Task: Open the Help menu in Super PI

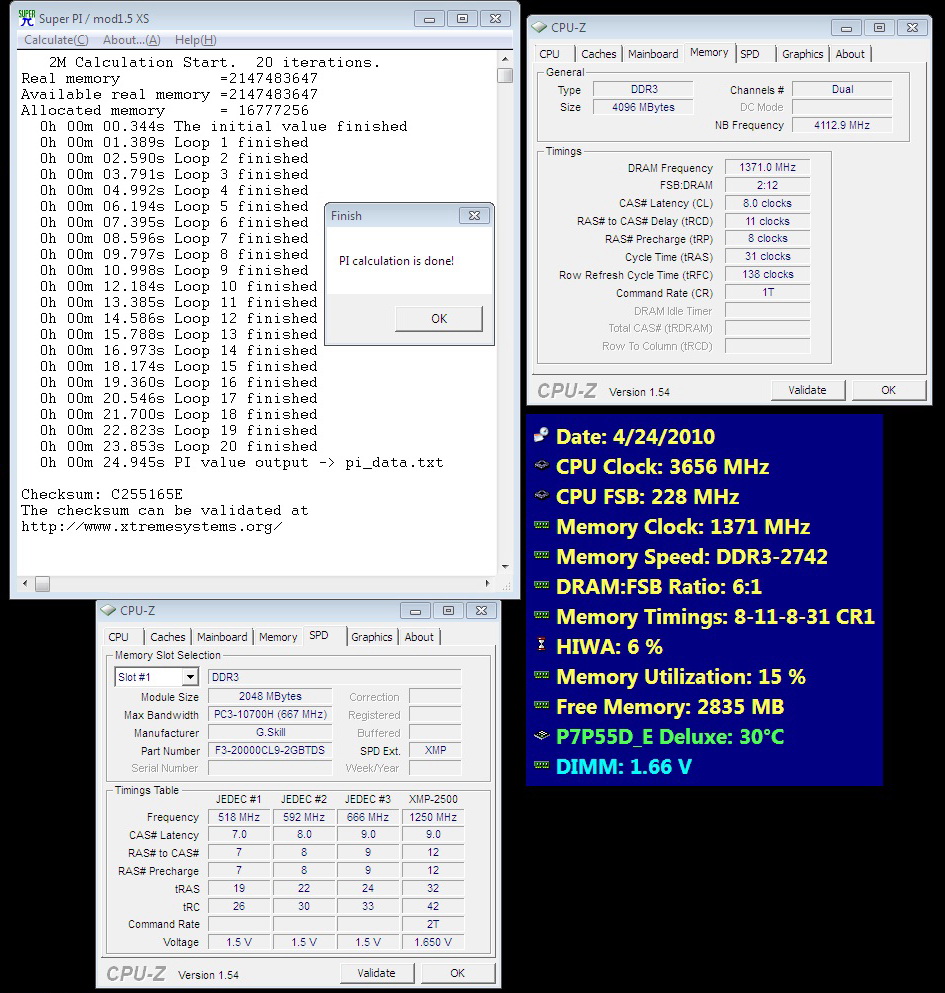Action: pyautogui.click(x=196, y=40)
